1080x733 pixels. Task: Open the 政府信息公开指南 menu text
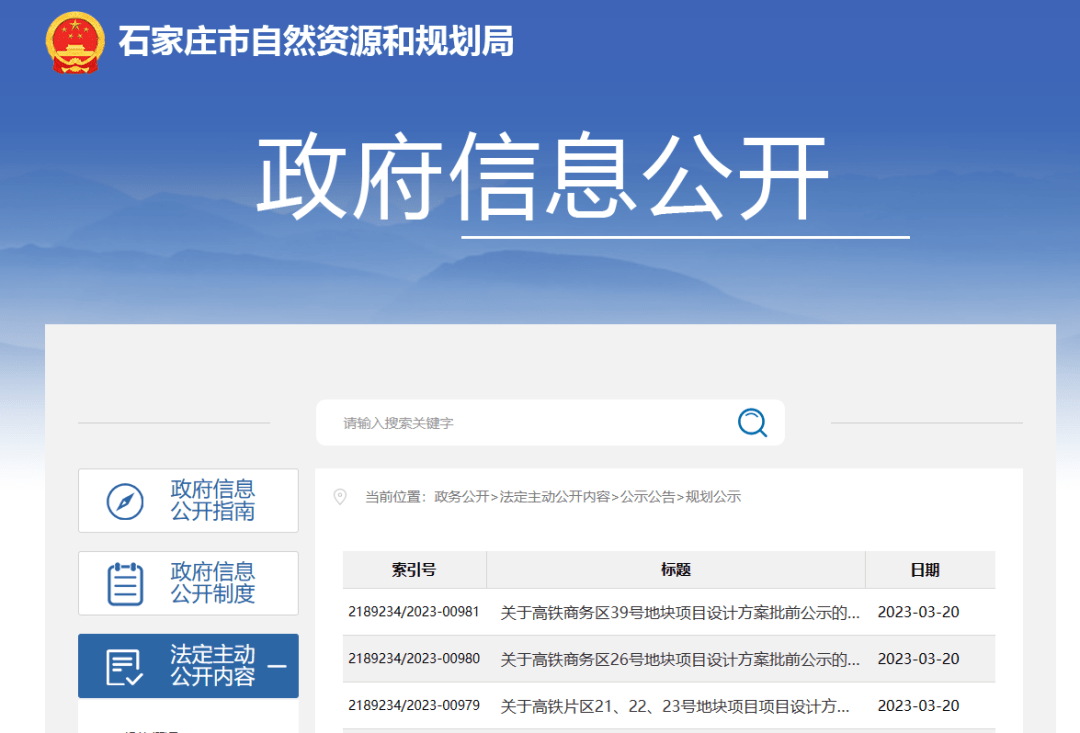pos(212,501)
